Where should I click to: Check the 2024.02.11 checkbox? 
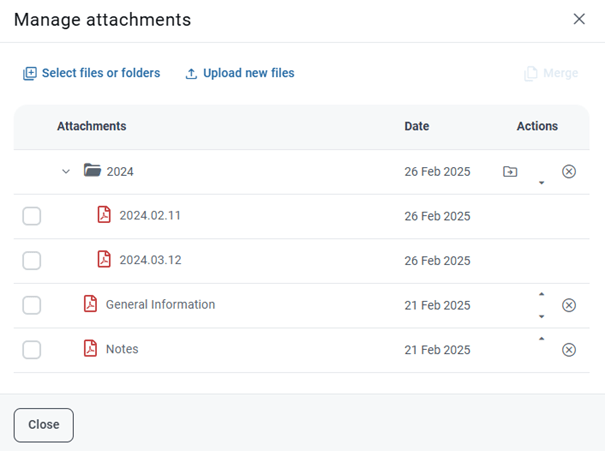click(32, 216)
